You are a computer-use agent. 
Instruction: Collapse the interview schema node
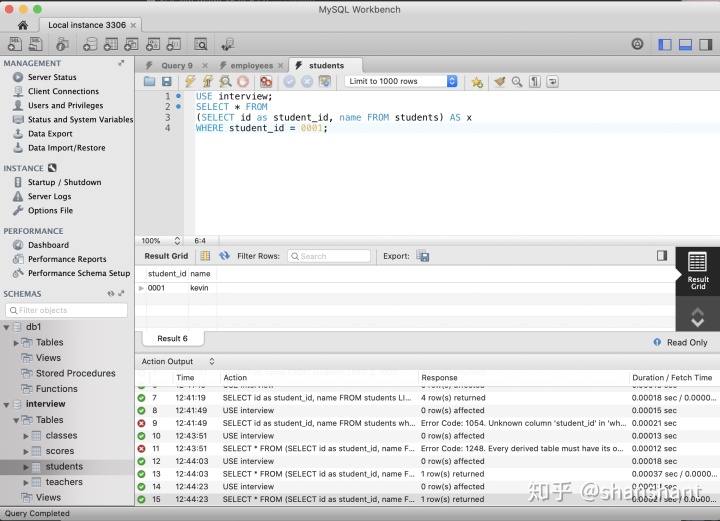[6, 405]
